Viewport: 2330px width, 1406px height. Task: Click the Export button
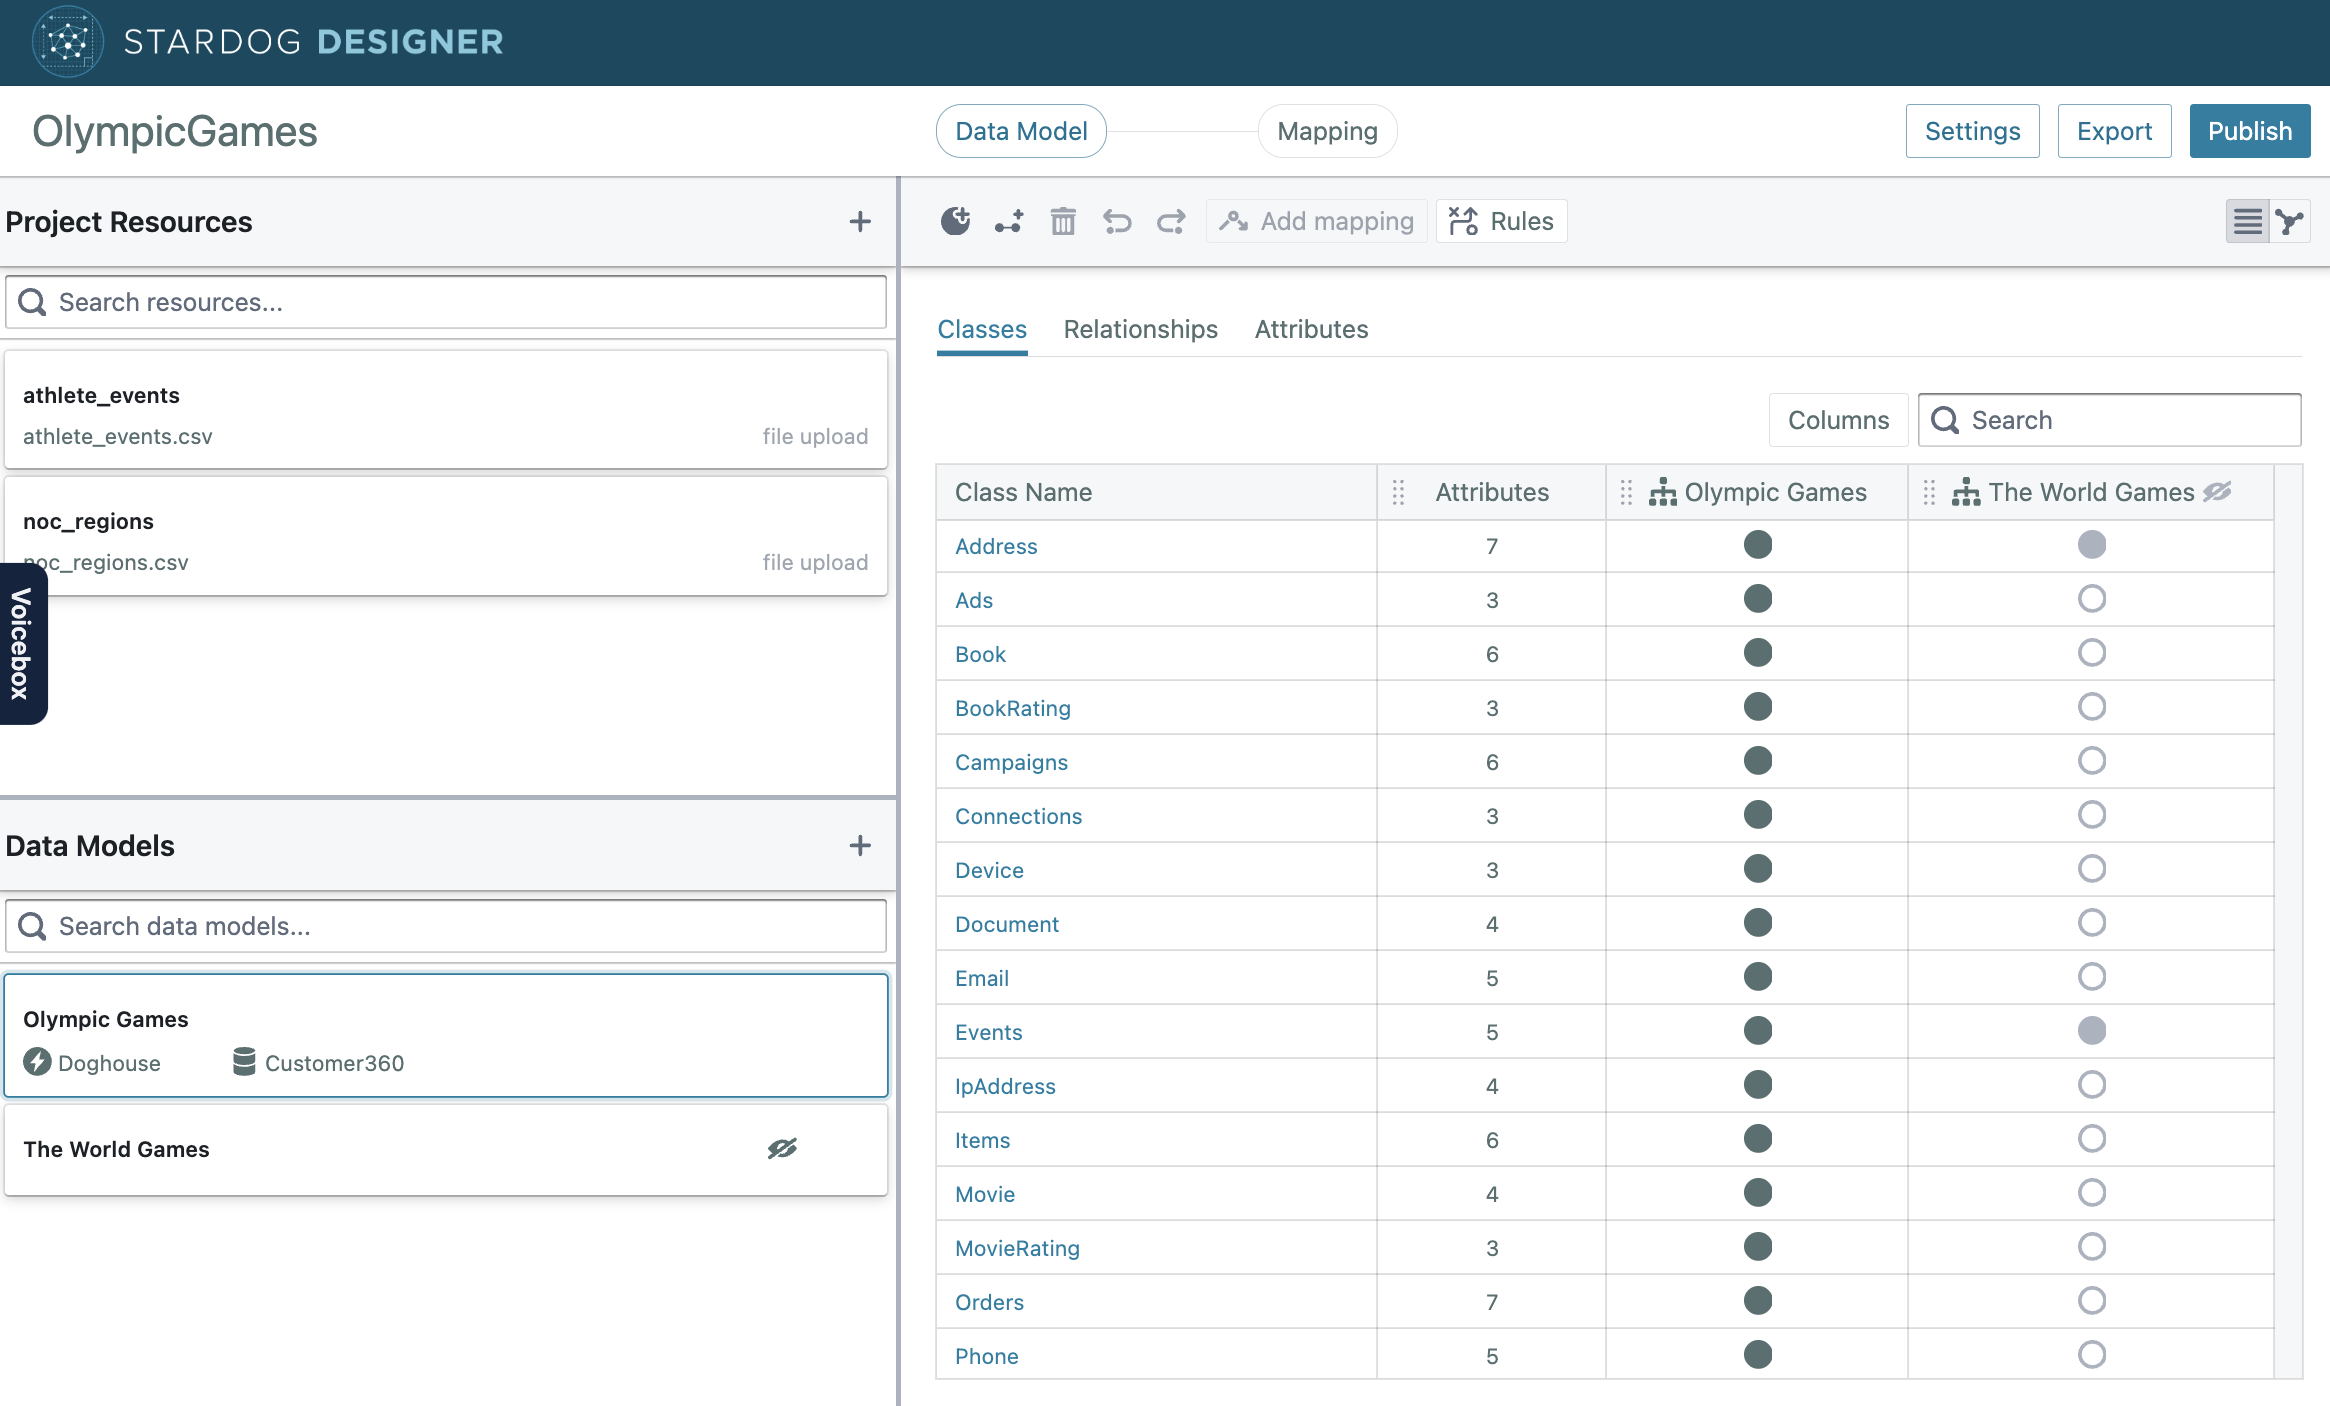coord(2114,131)
